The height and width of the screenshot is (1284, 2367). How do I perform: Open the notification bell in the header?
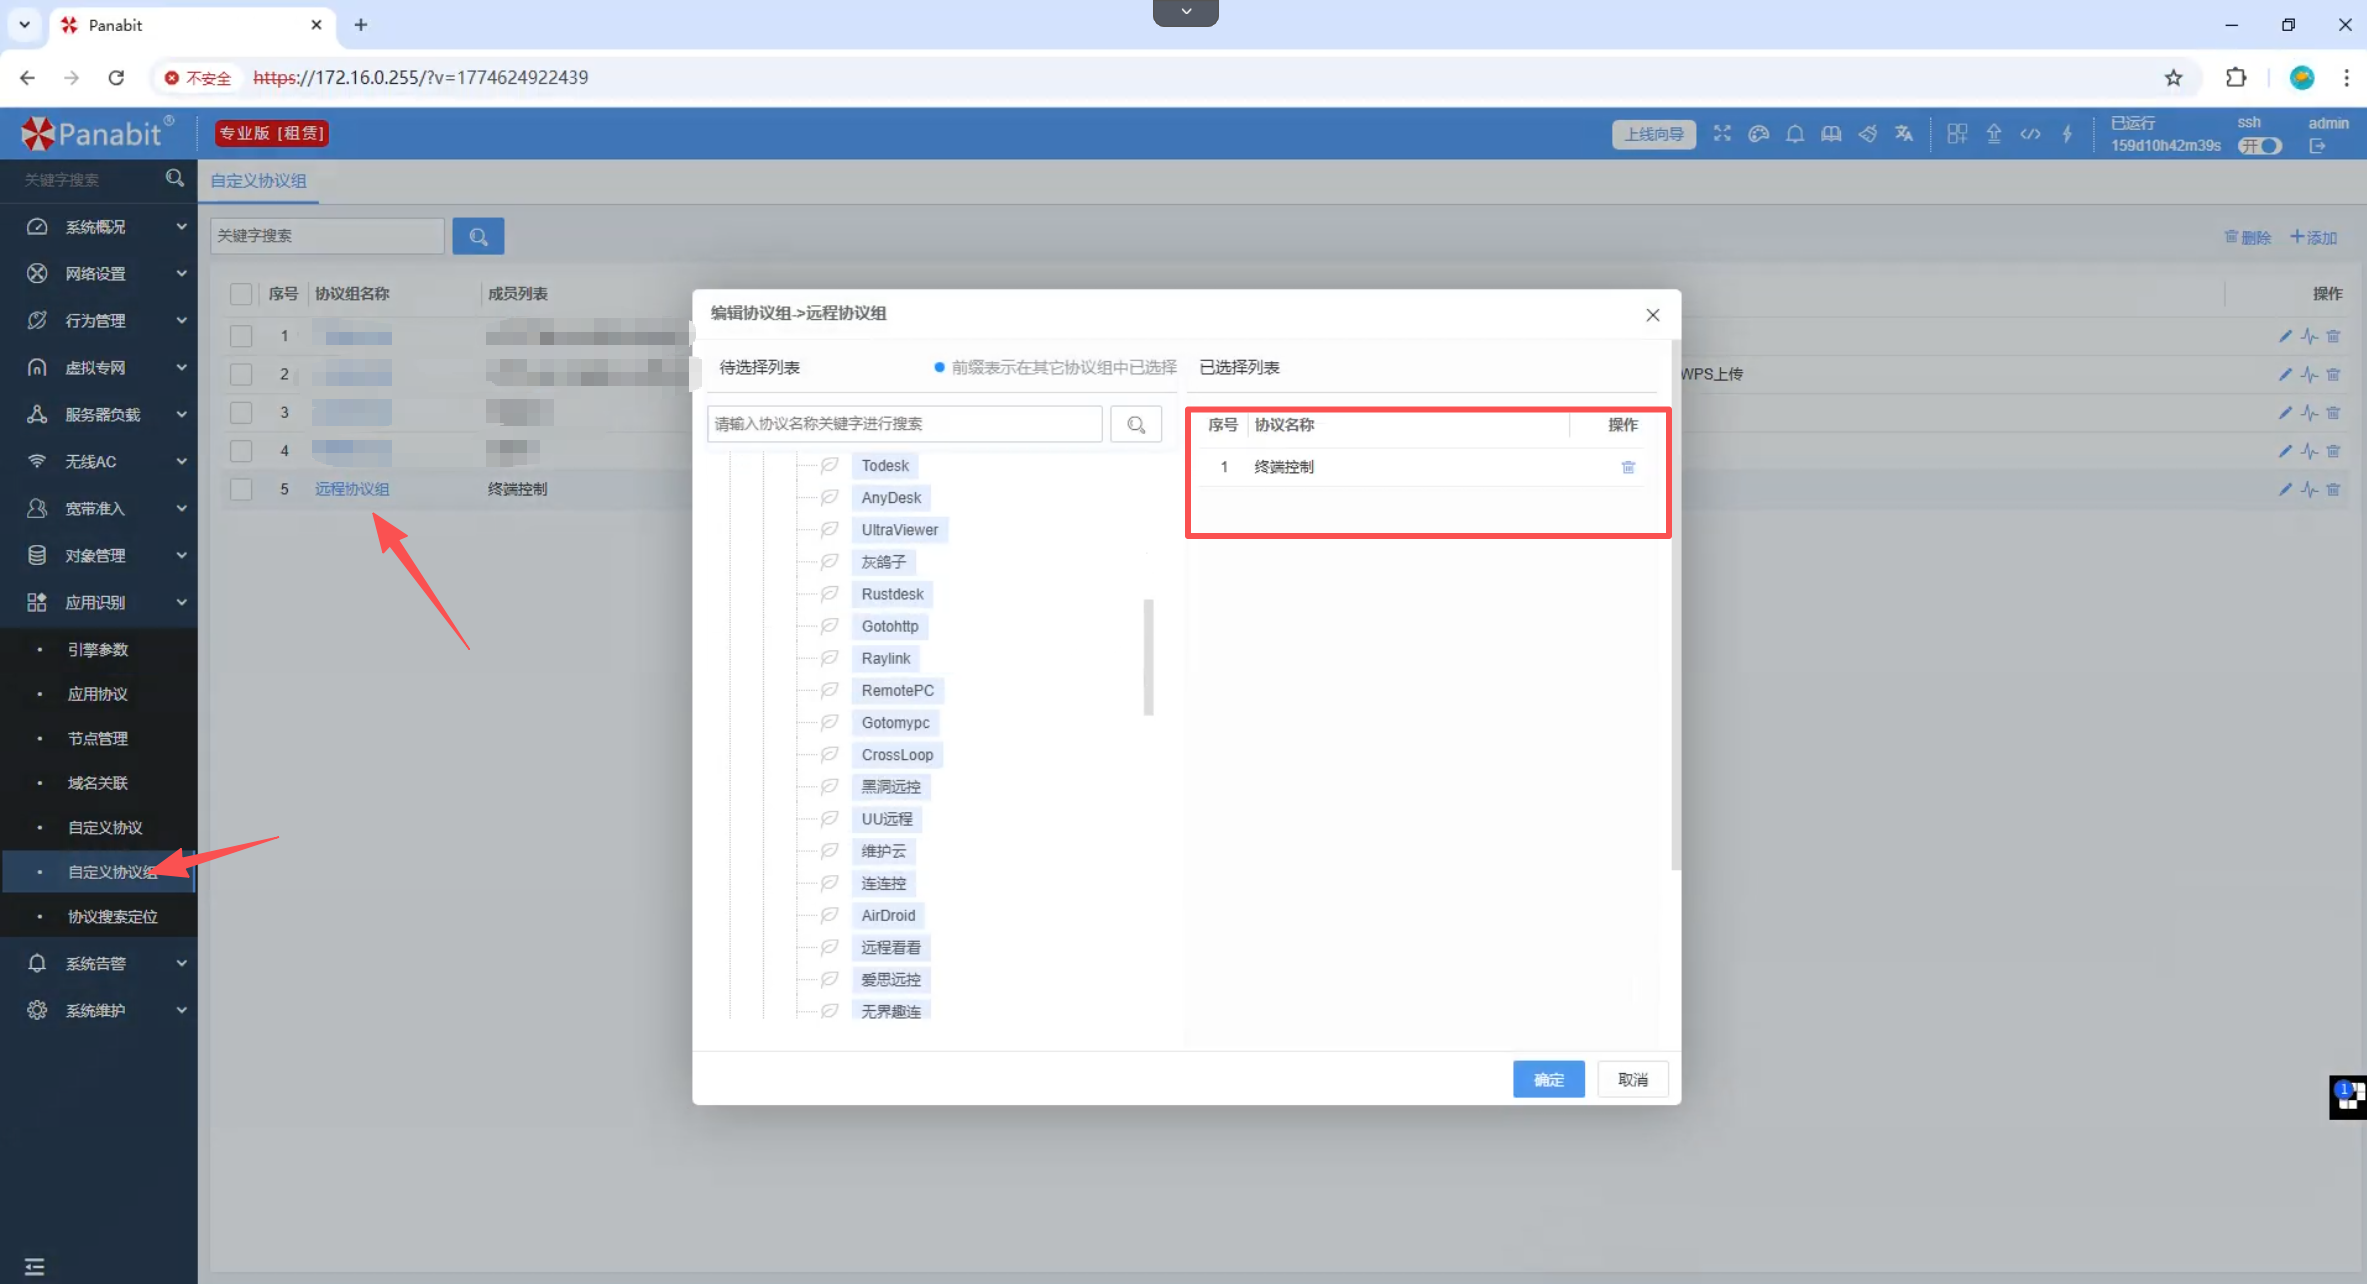(1795, 134)
